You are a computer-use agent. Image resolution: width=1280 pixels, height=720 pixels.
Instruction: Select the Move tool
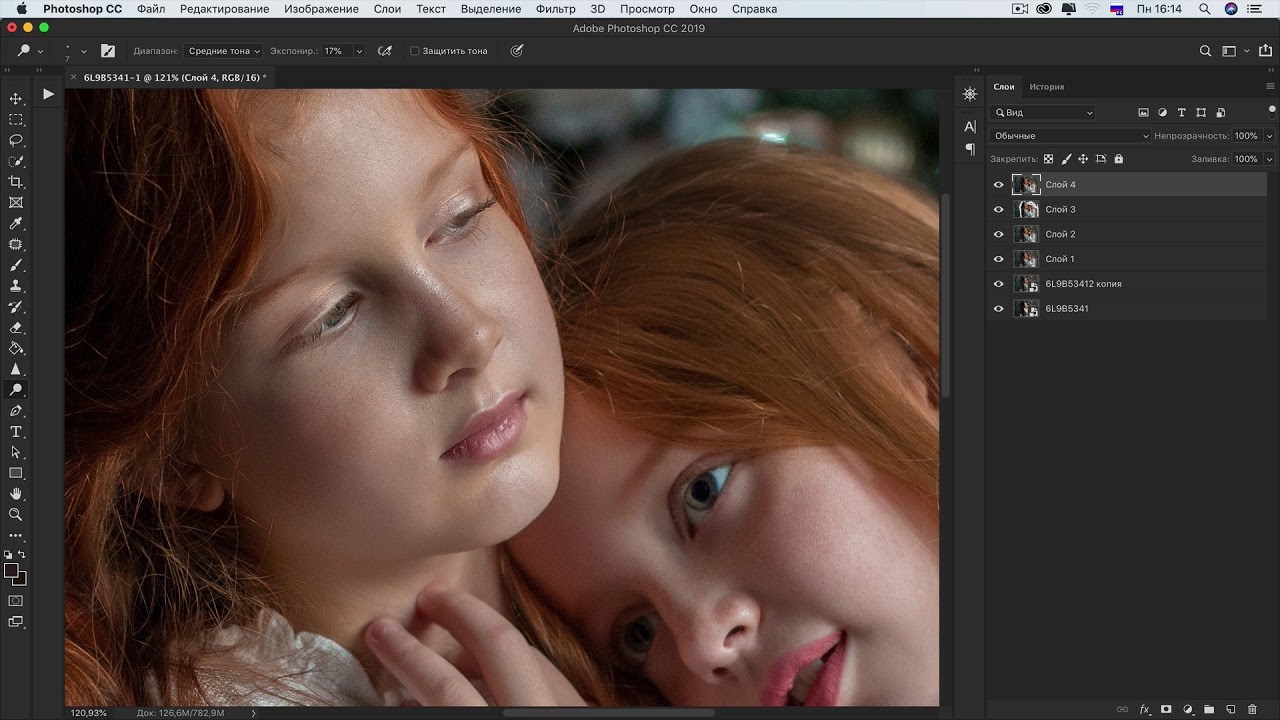tap(16, 98)
